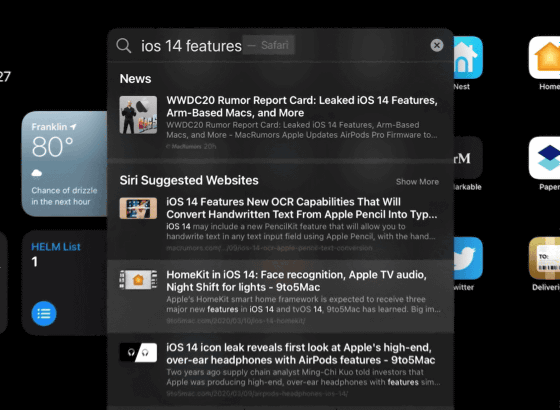
Task: Tap Show More for Siri Suggested Websites
Action: point(417,182)
